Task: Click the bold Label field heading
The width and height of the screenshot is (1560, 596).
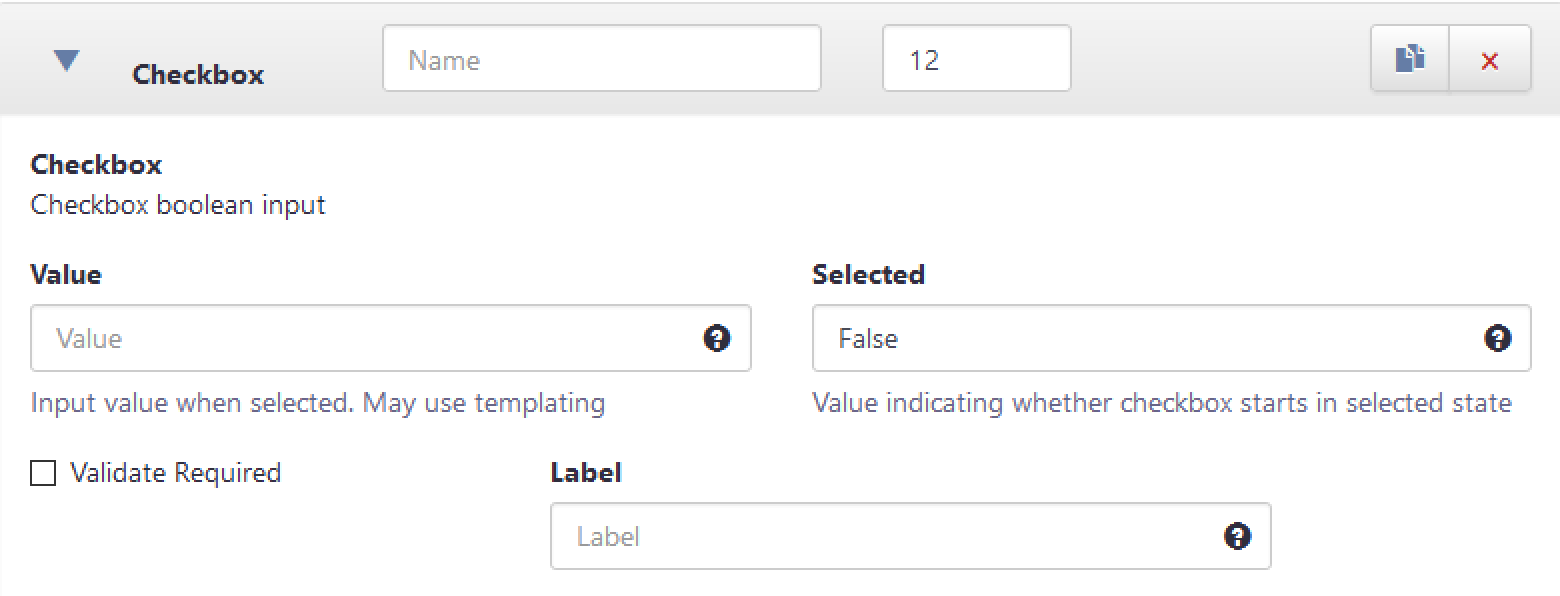Action: pyautogui.click(x=586, y=472)
